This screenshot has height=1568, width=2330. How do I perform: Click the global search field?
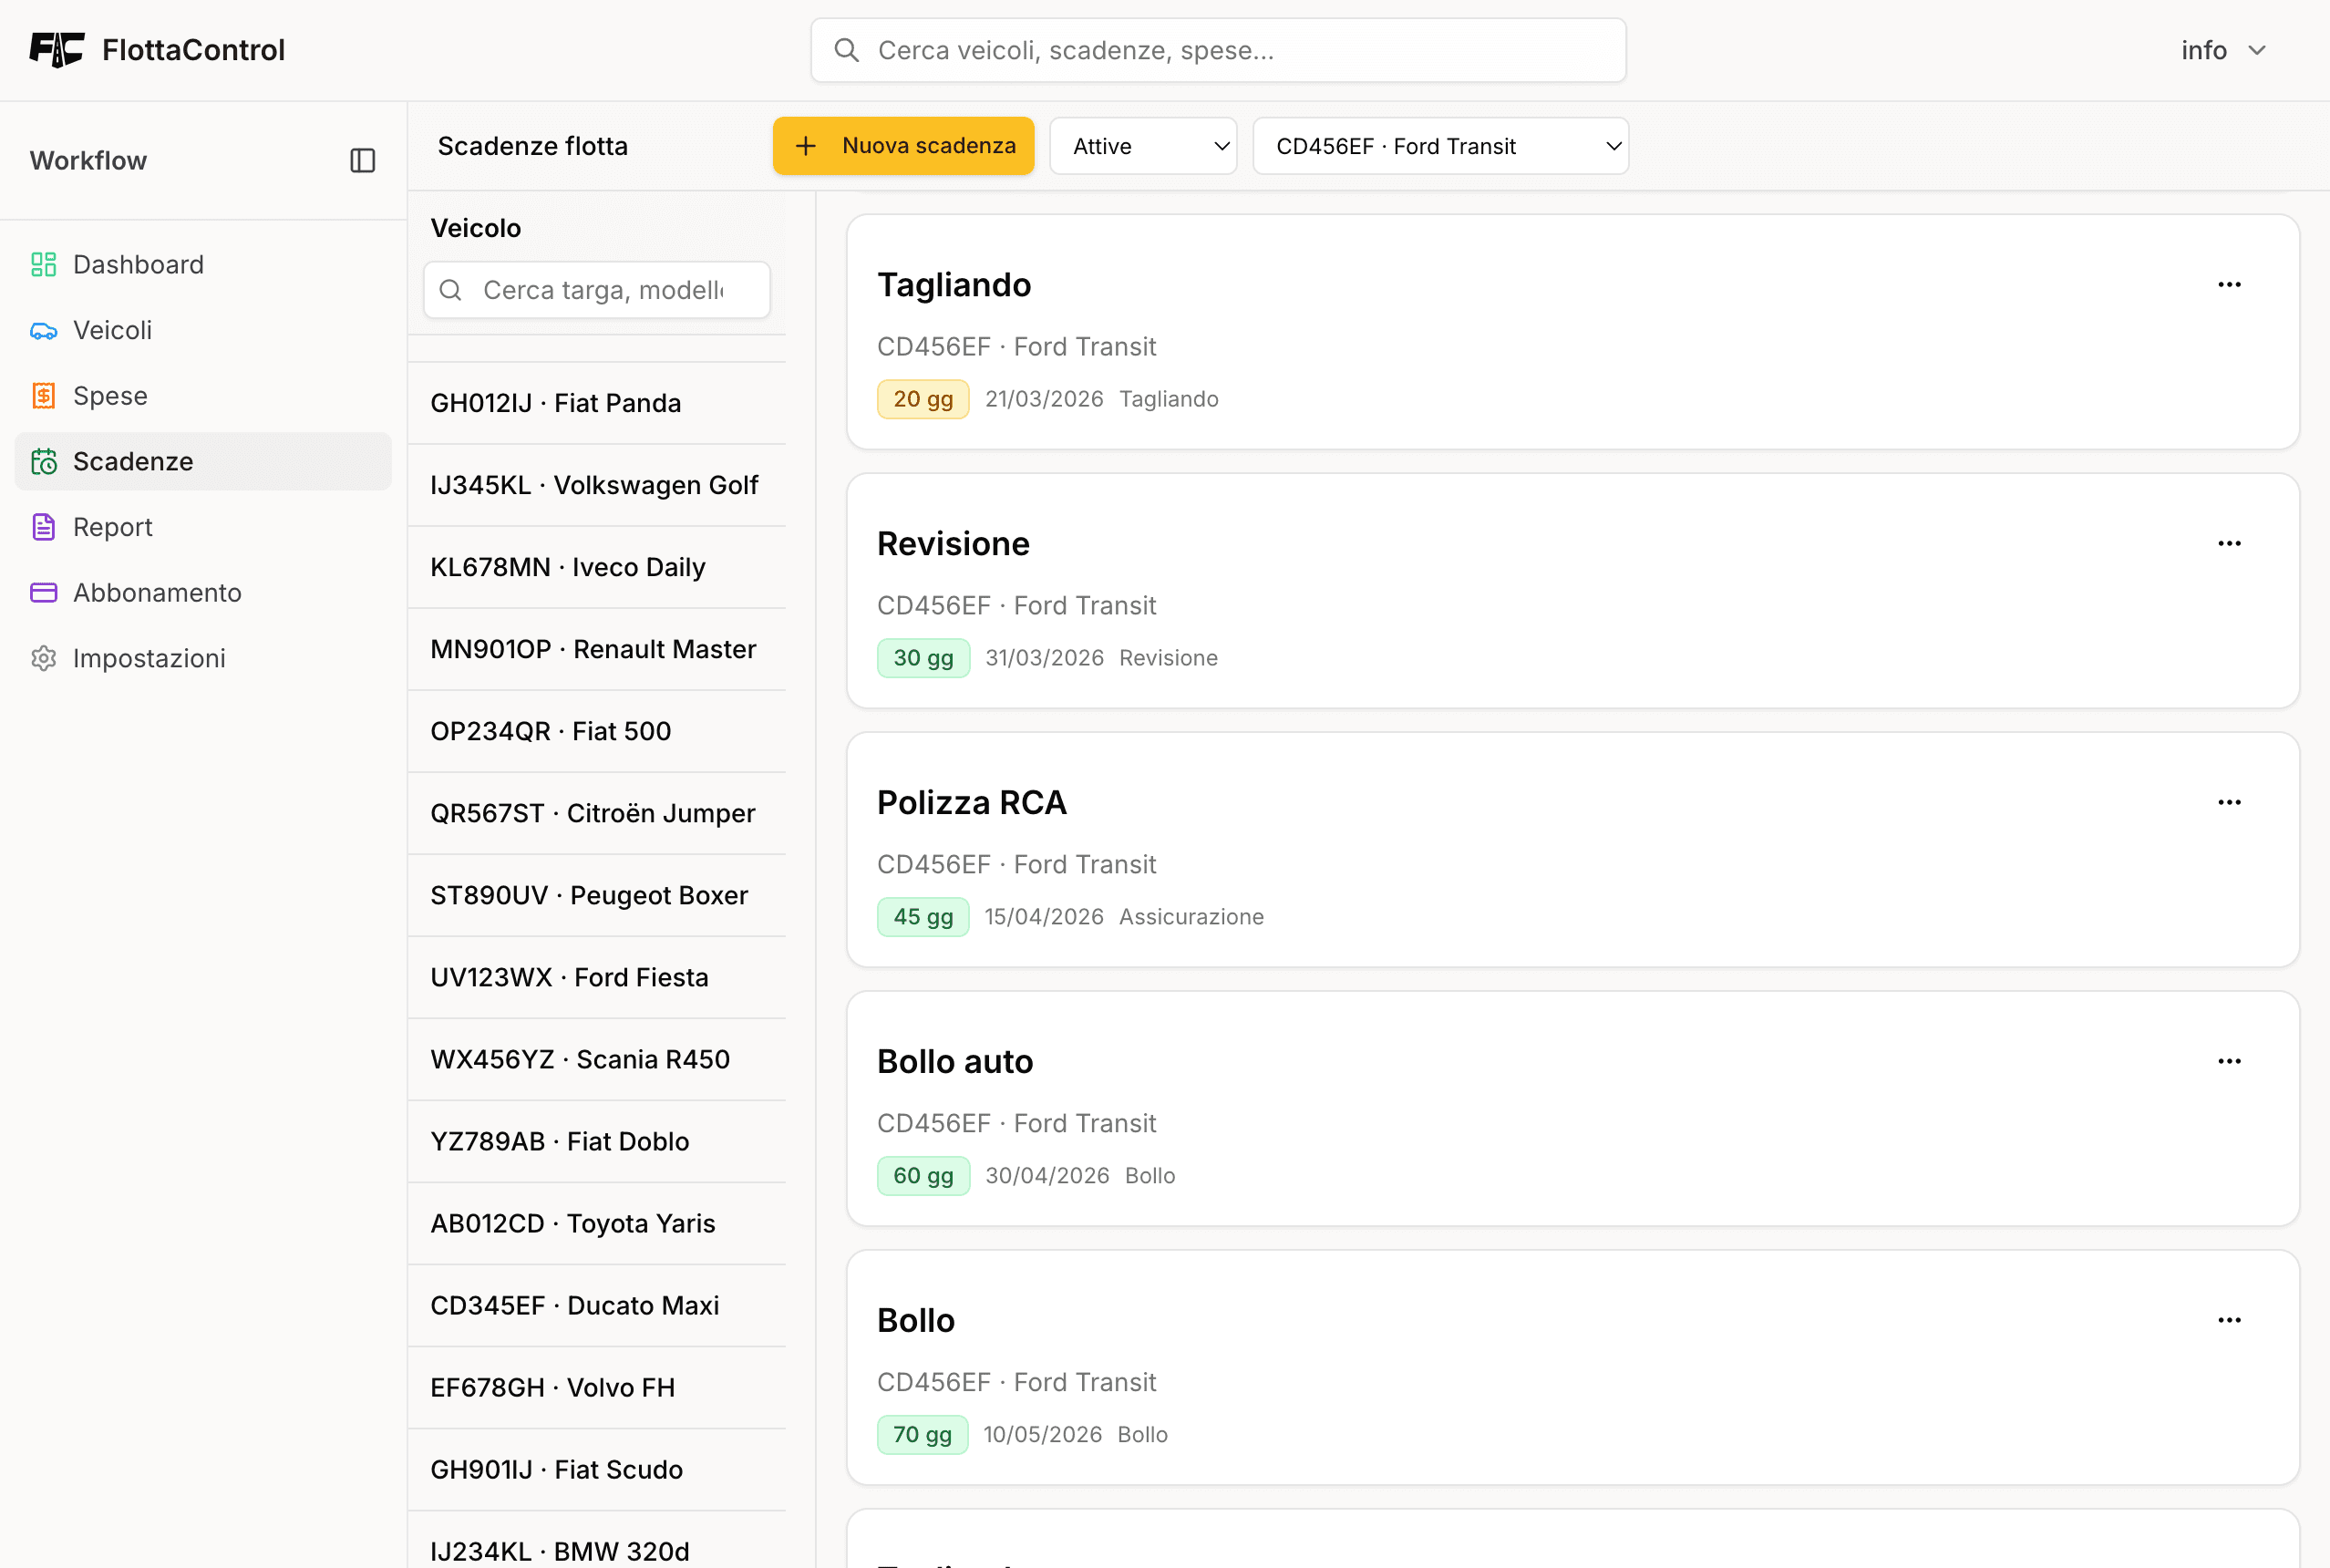(1218, 50)
